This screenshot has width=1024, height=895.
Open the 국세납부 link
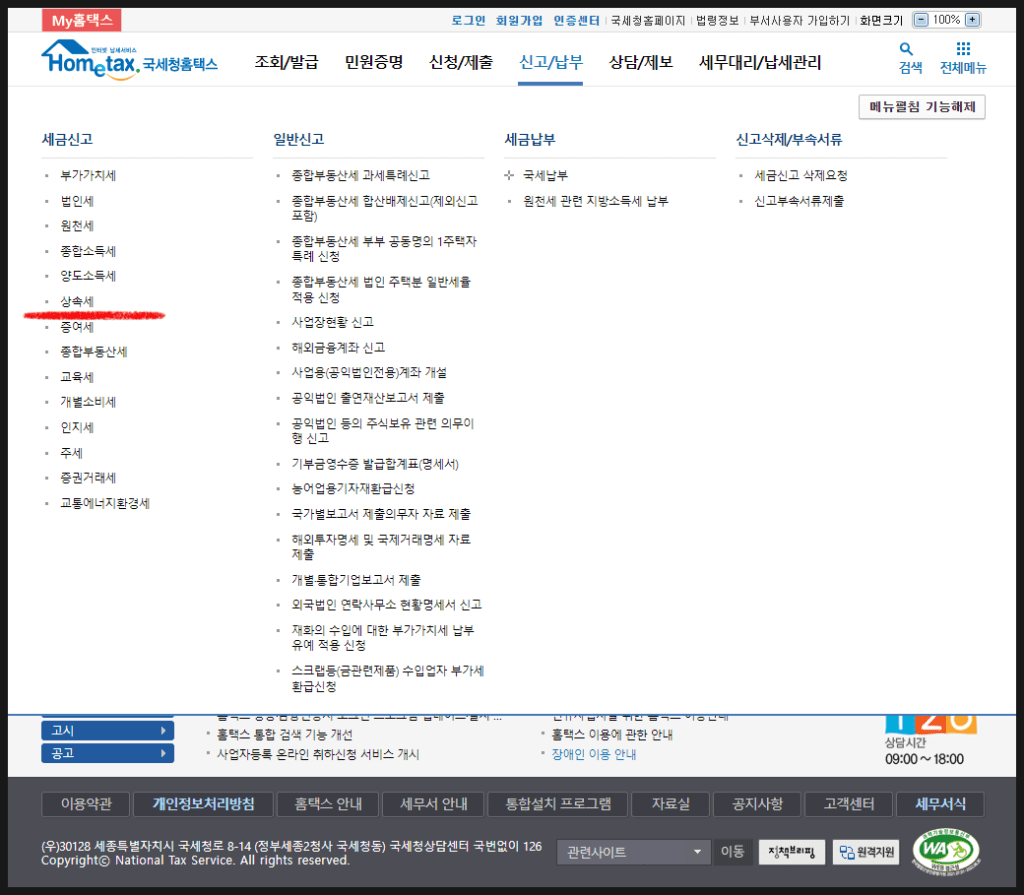pyautogui.click(x=545, y=175)
